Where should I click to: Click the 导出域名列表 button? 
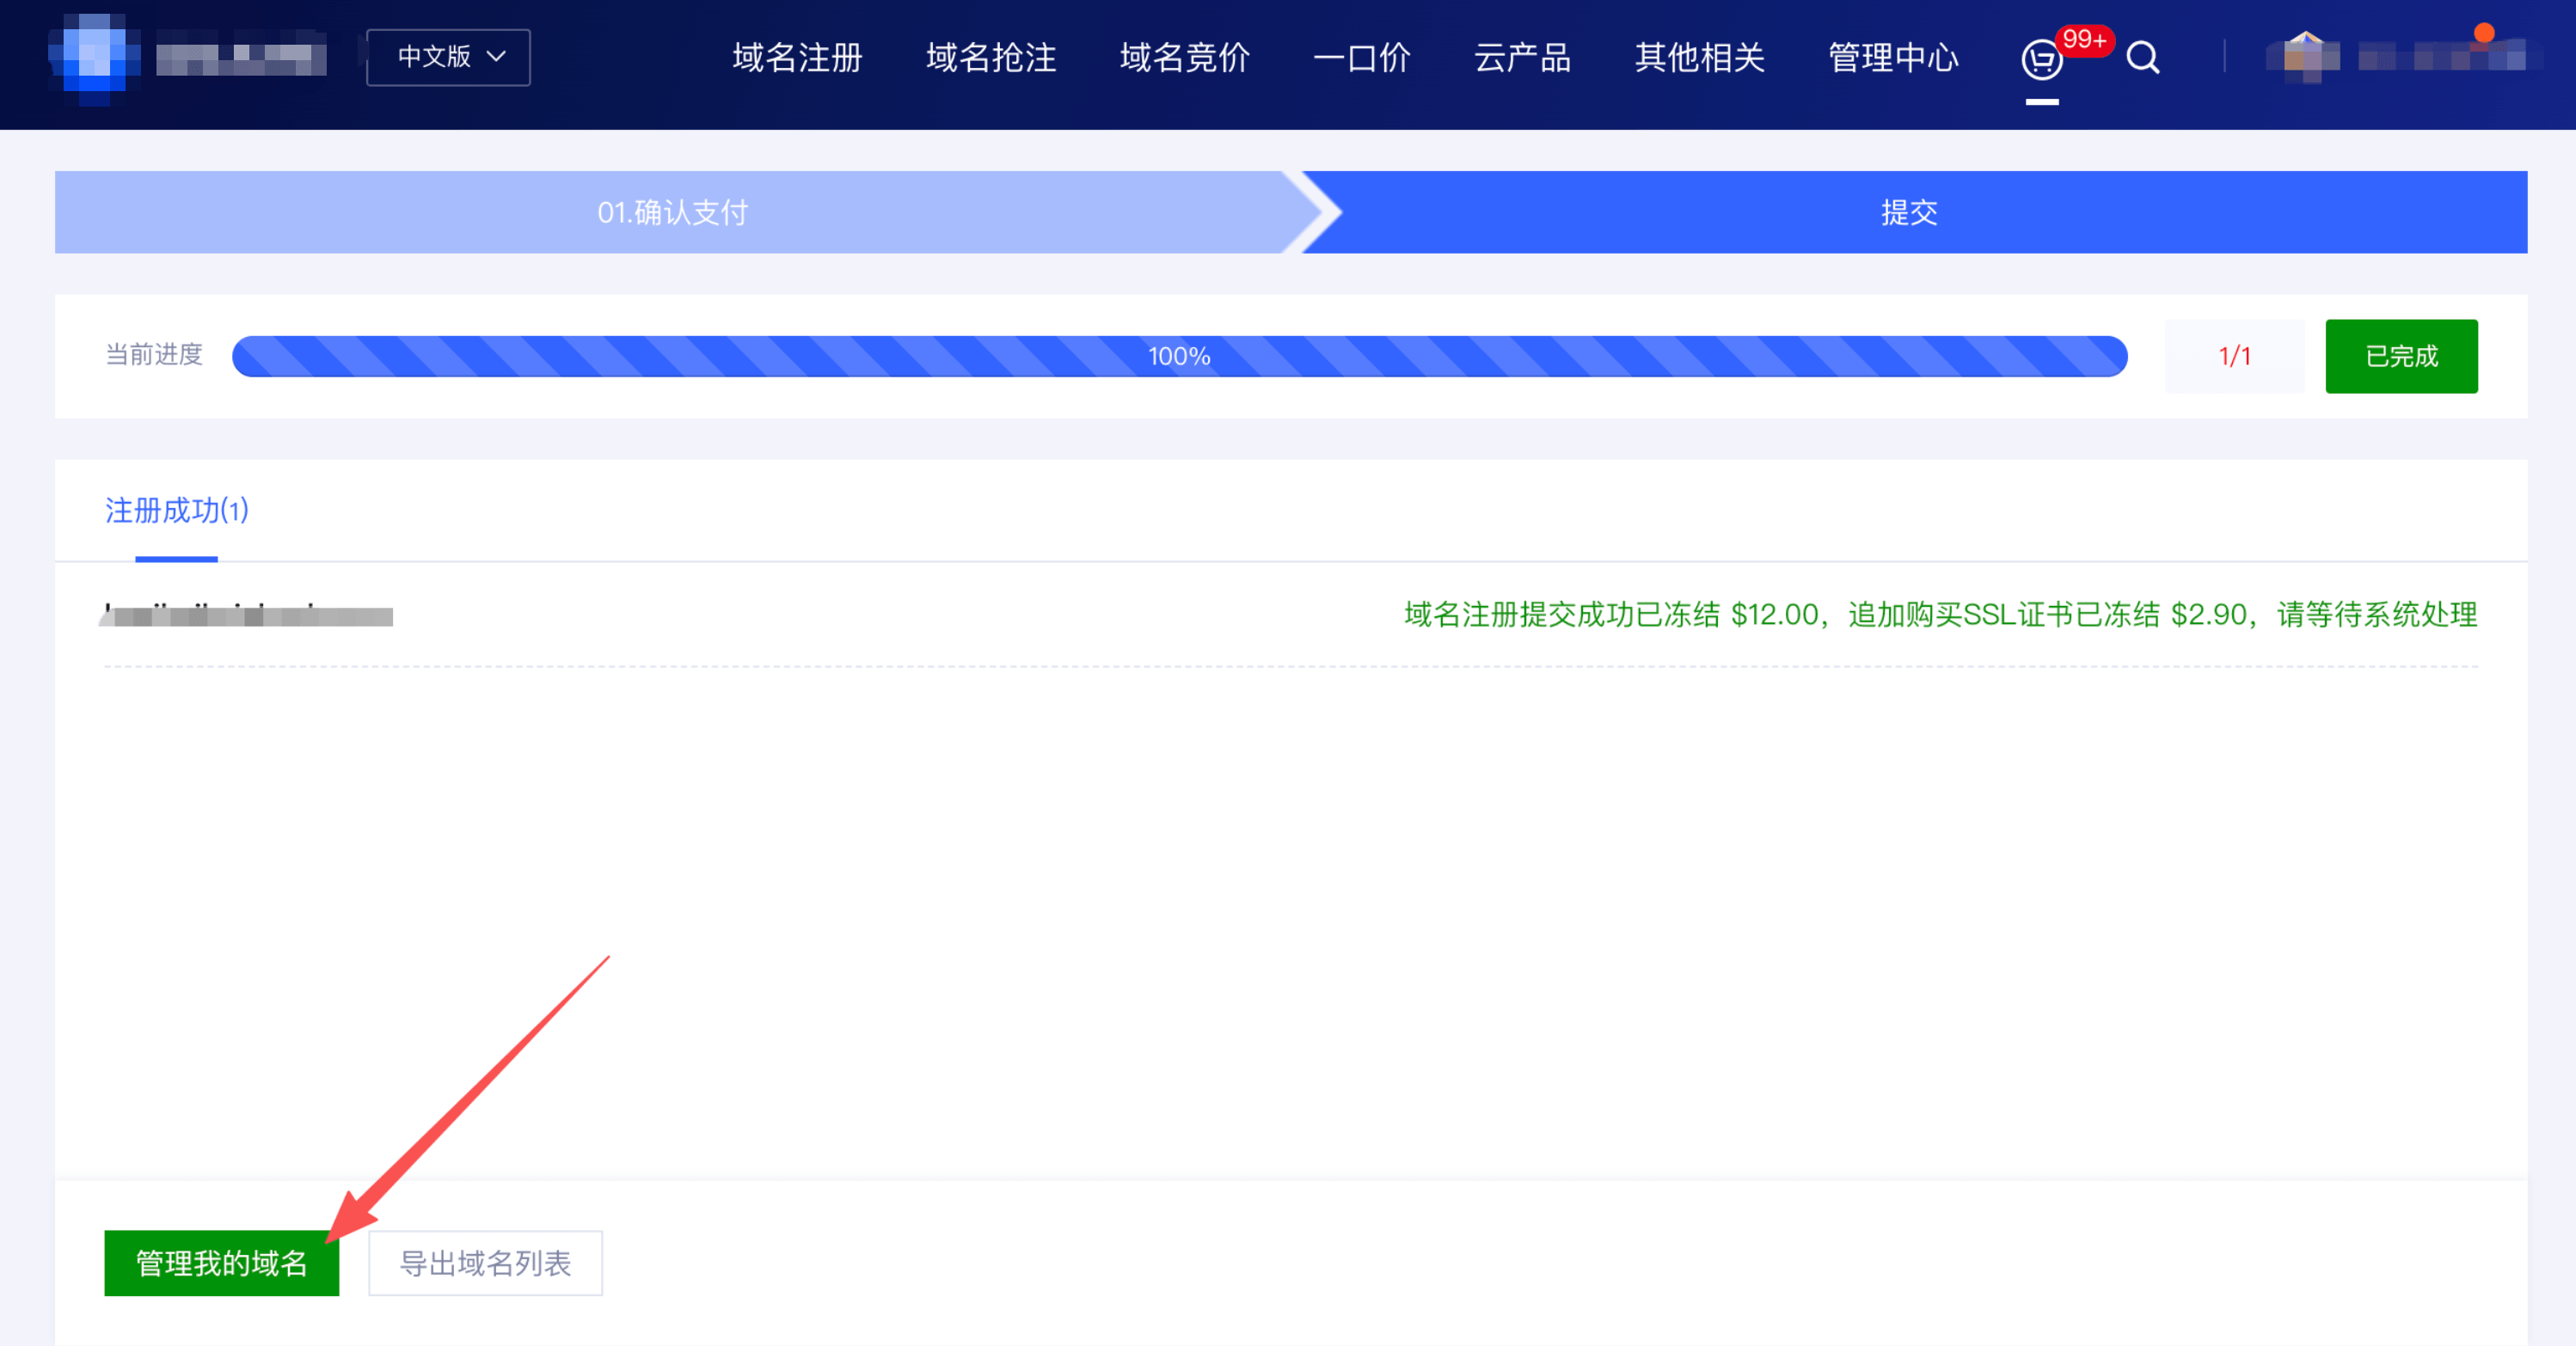pyautogui.click(x=485, y=1262)
